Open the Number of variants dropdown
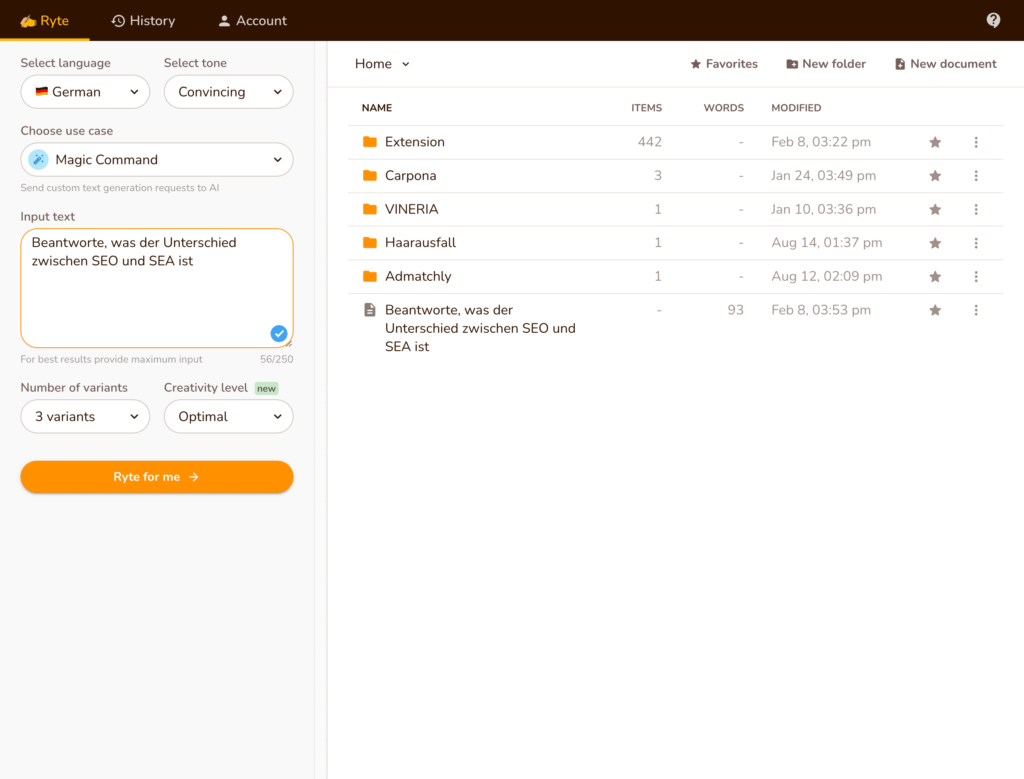Image resolution: width=1024 pixels, height=779 pixels. pyautogui.click(x=86, y=417)
